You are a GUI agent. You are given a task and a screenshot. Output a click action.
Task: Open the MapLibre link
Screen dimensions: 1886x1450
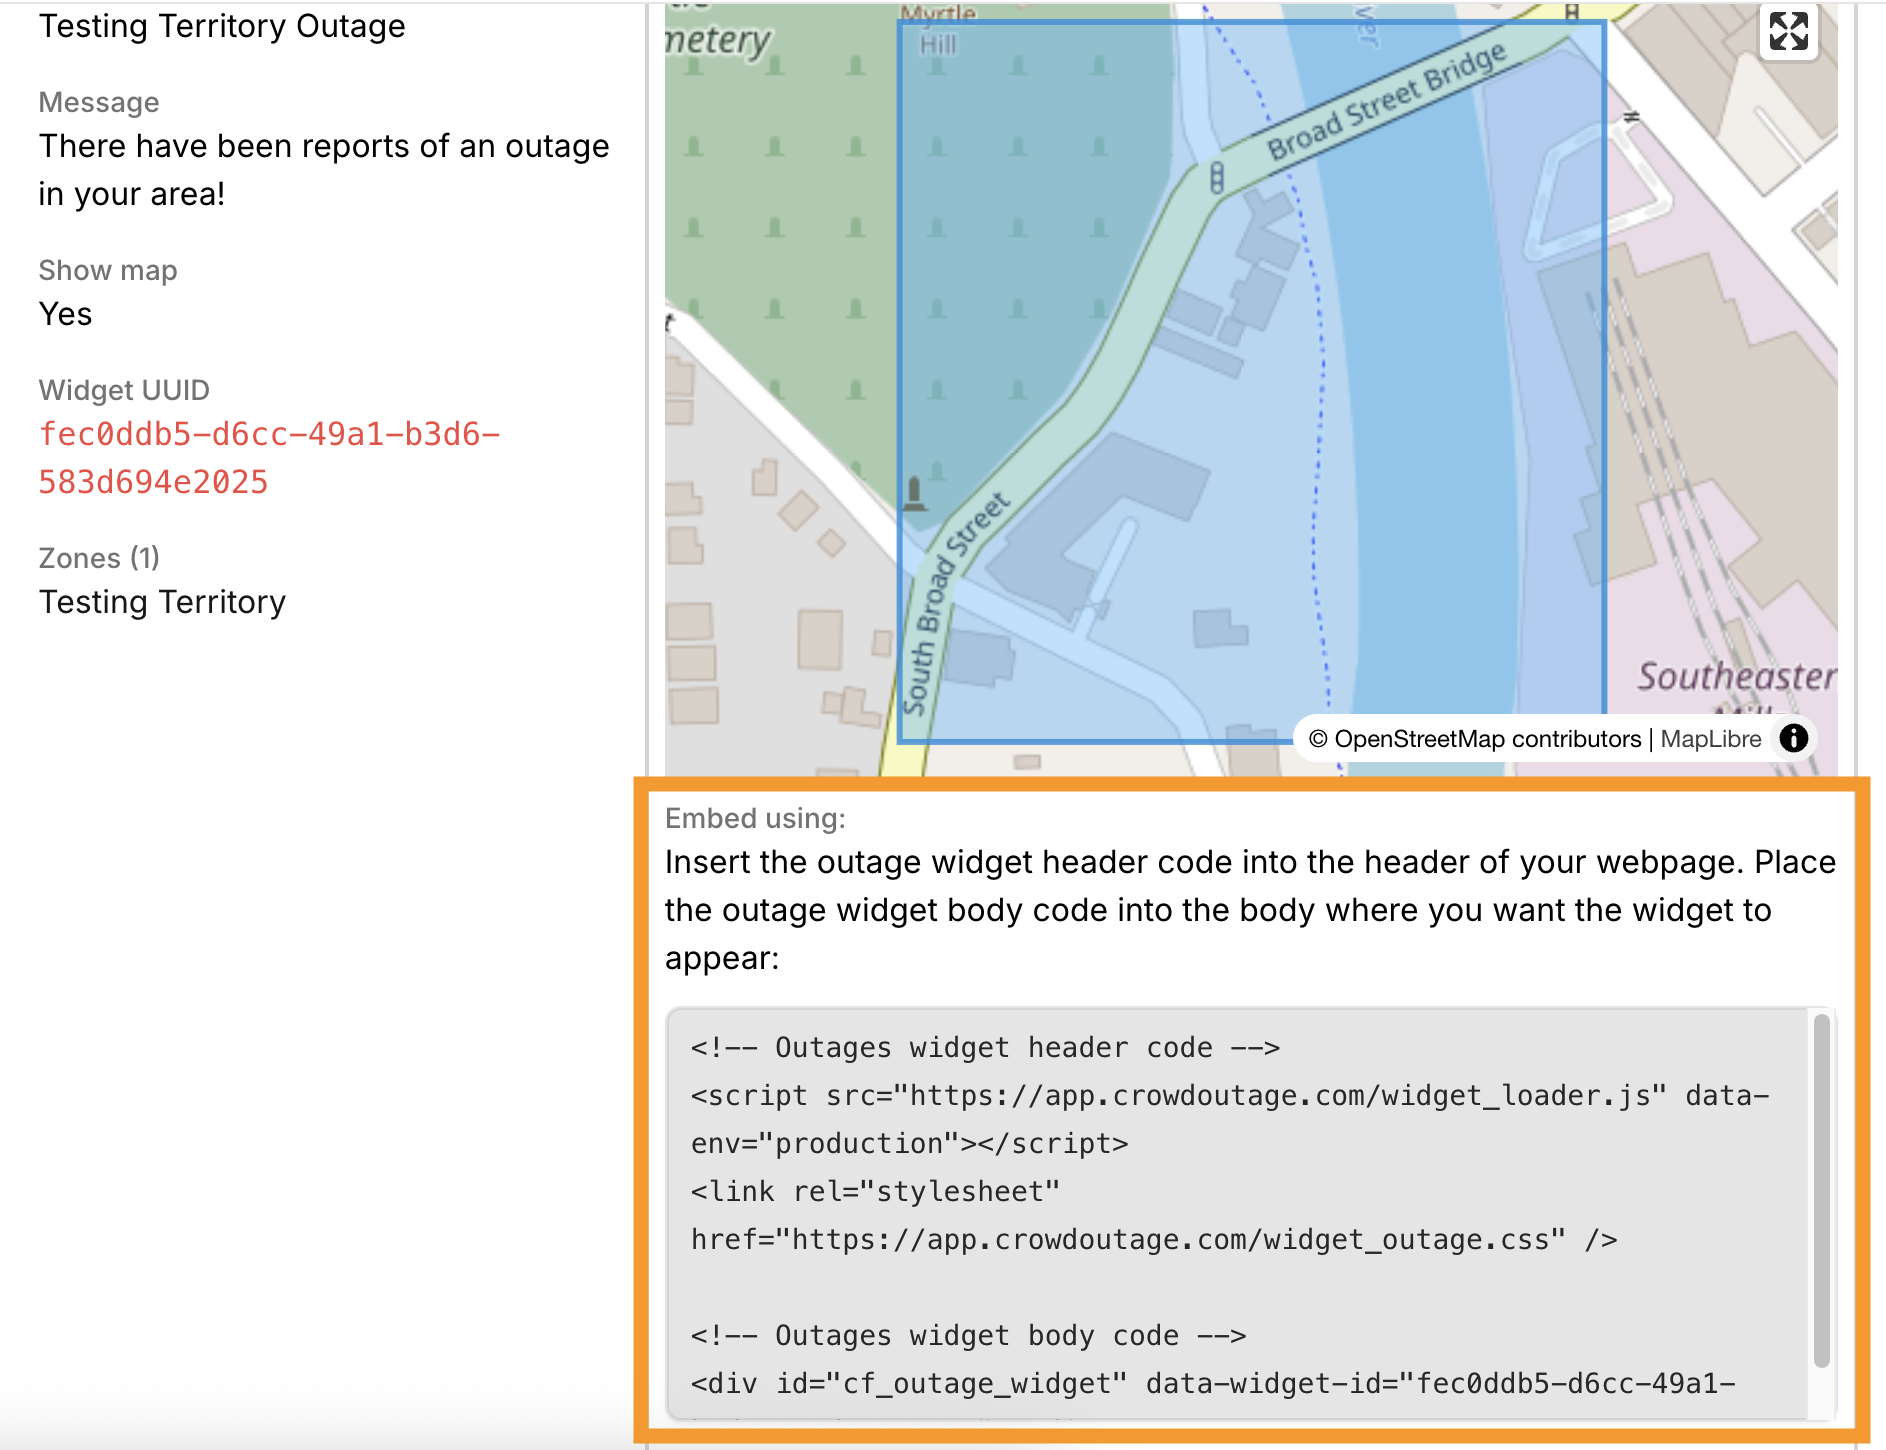[1711, 739]
